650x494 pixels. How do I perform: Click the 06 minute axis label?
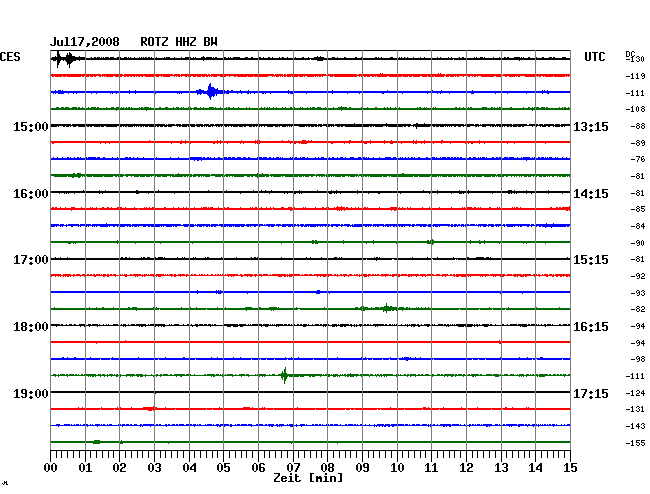[258, 468]
